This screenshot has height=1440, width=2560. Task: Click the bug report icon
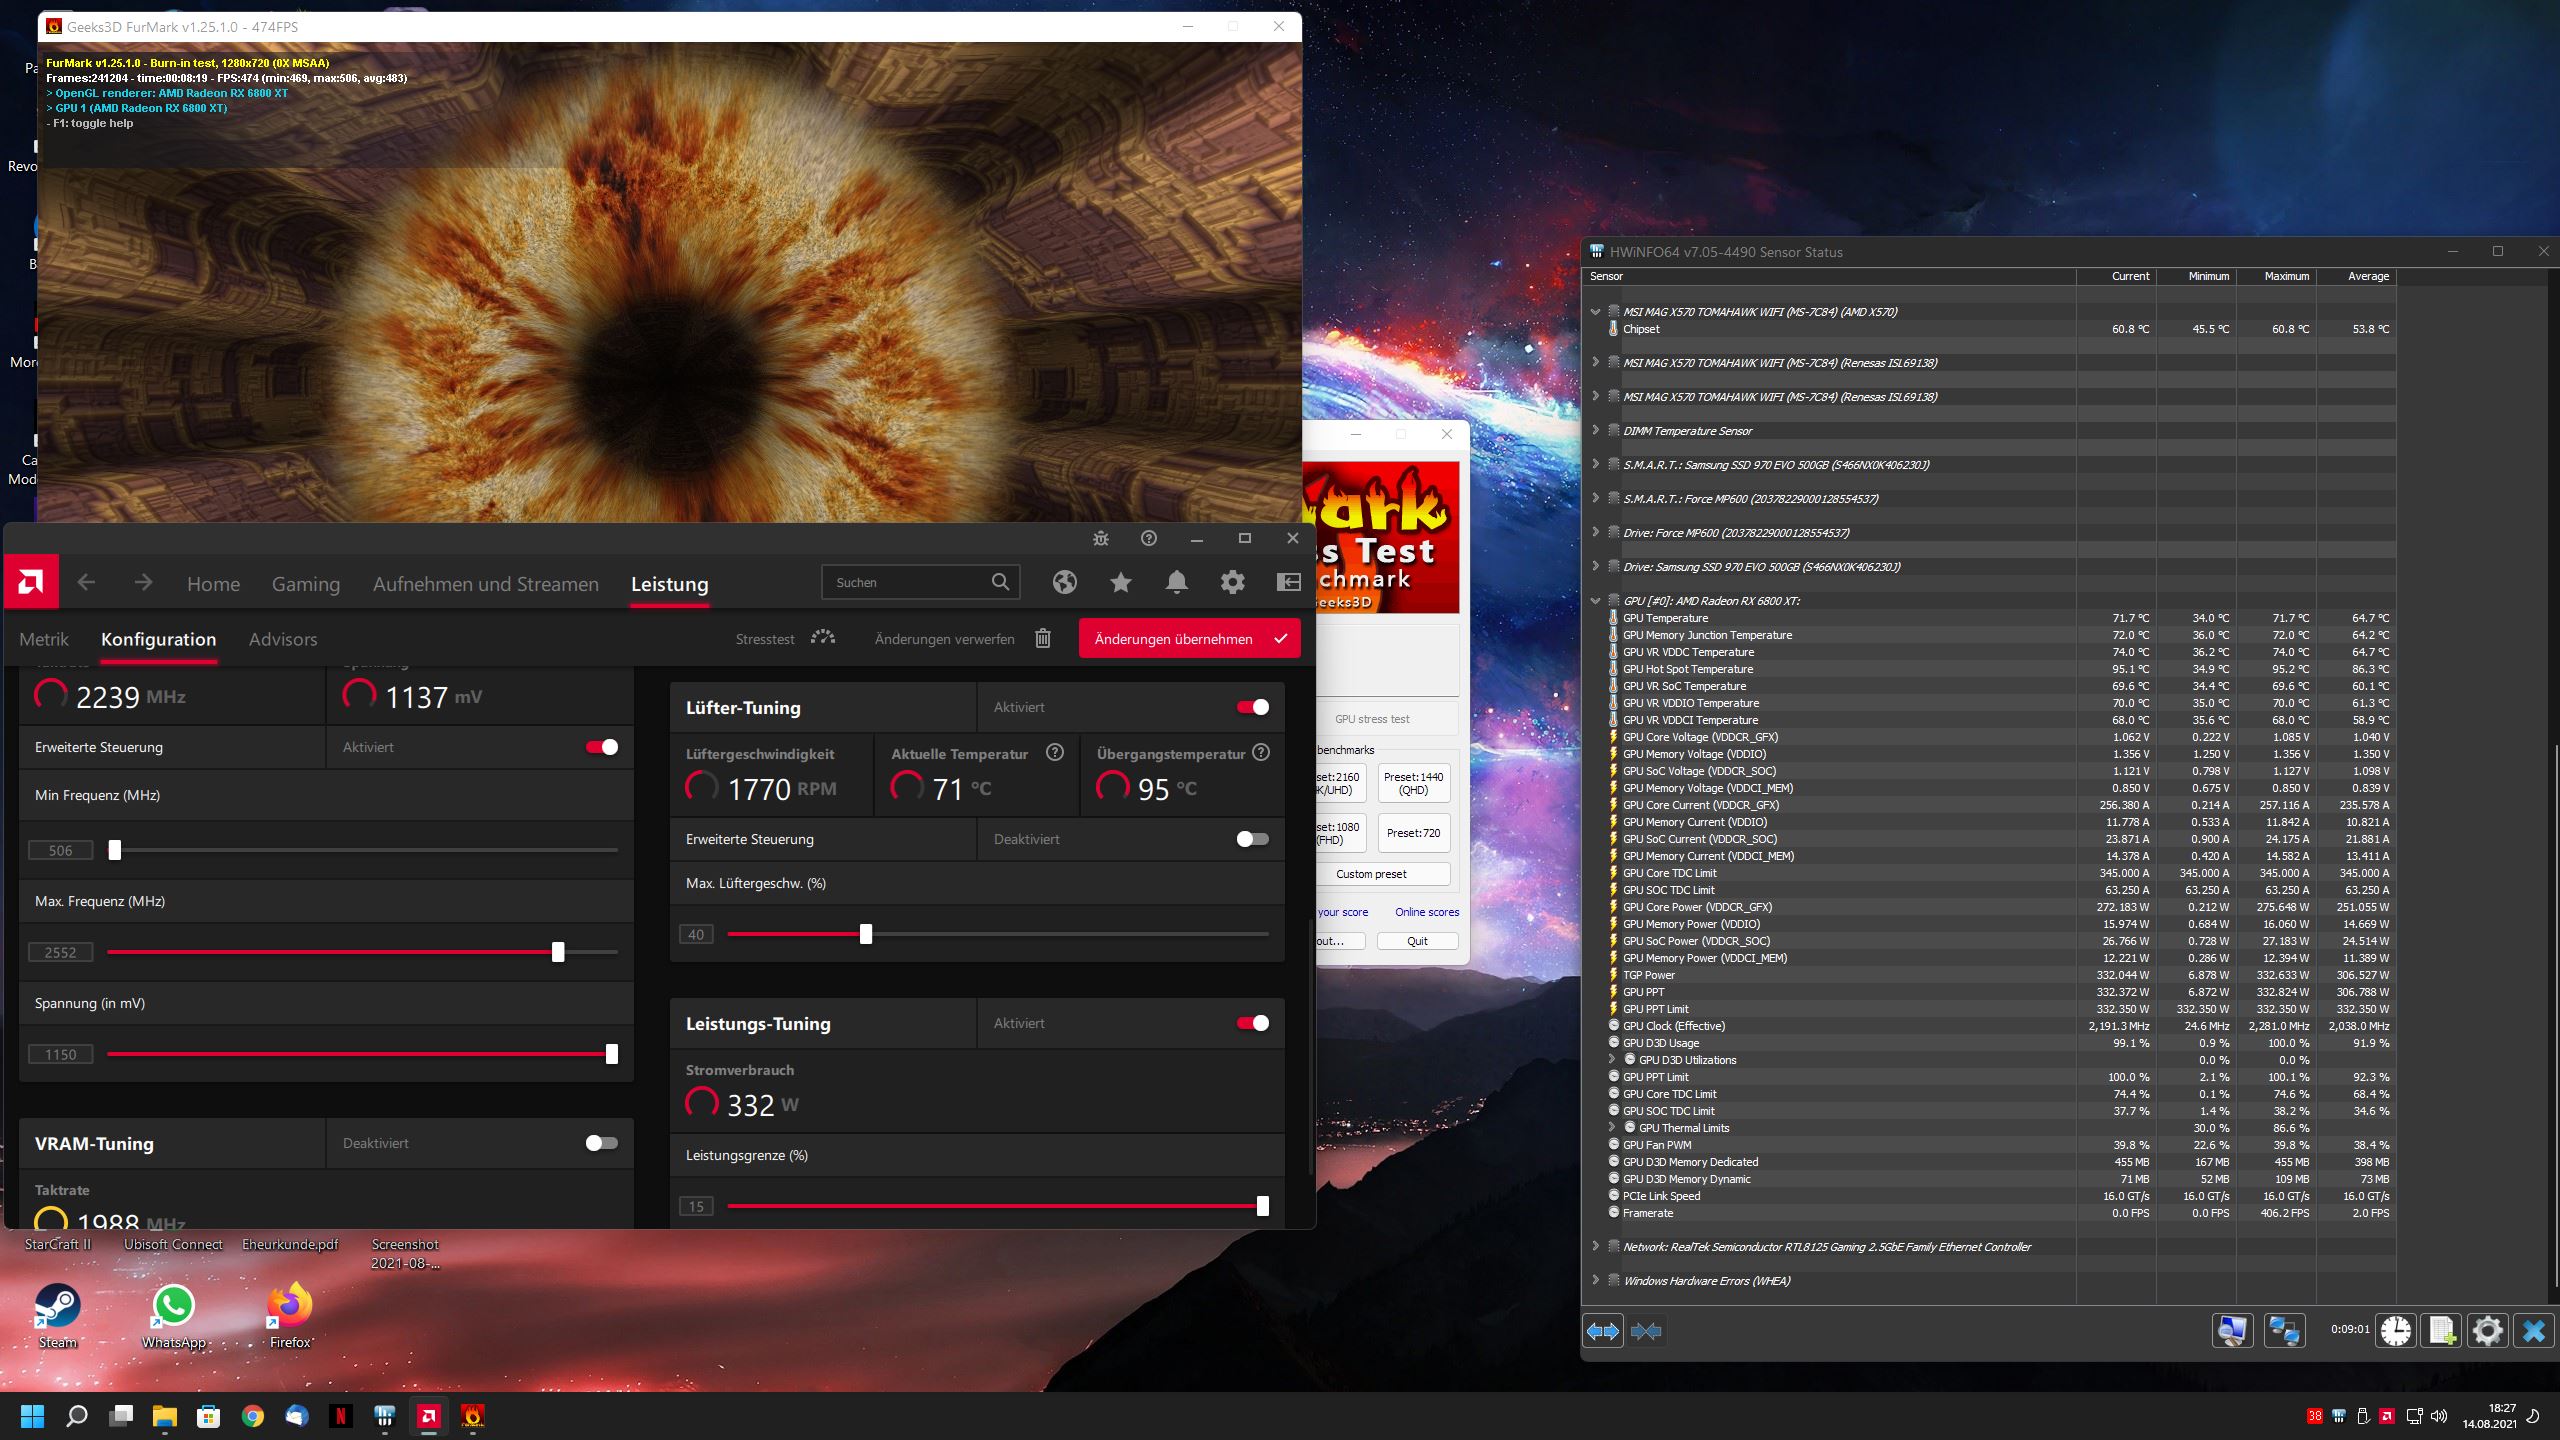point(1101,539)
